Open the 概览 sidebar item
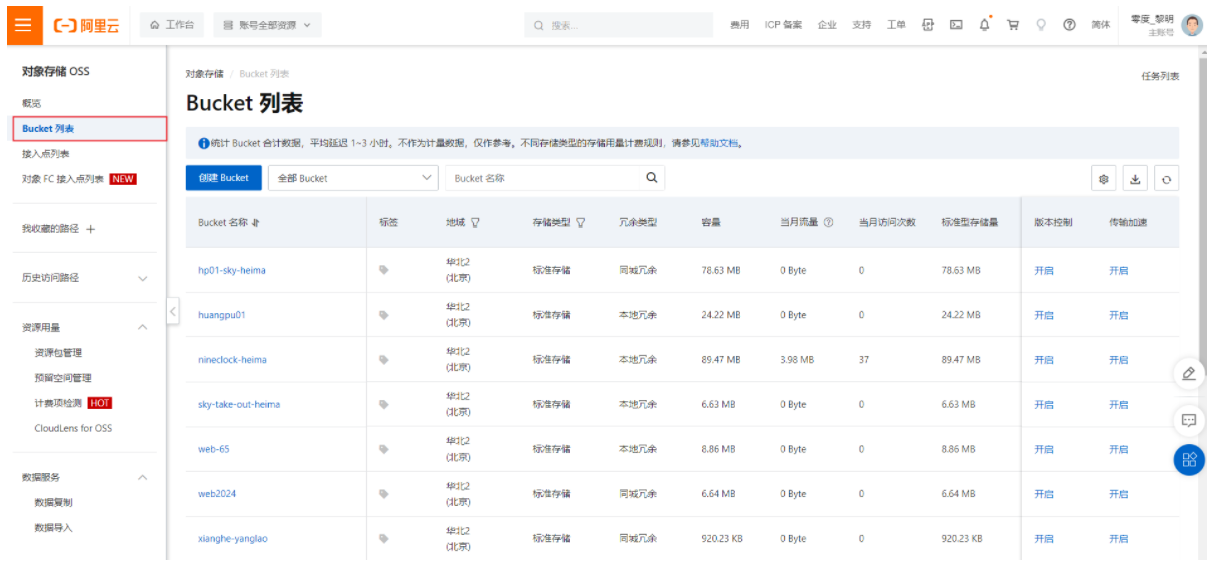This screenshot has width=1221, height=571. point(31,103)
